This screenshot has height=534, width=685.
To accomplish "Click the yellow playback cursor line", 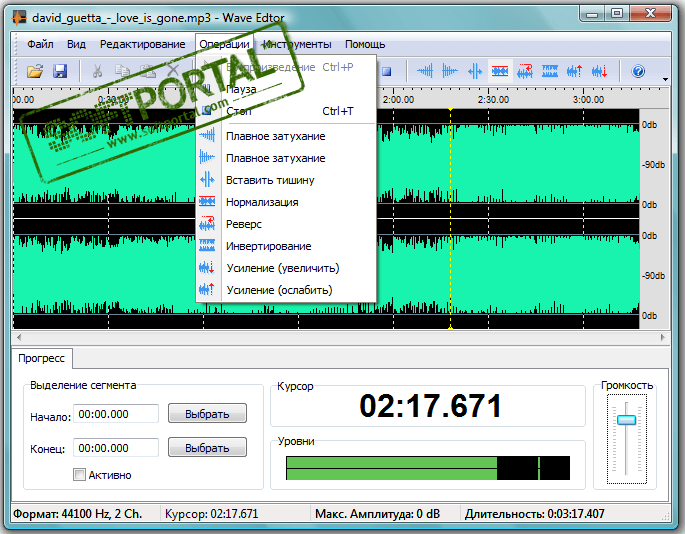I will tap(450, 218).
